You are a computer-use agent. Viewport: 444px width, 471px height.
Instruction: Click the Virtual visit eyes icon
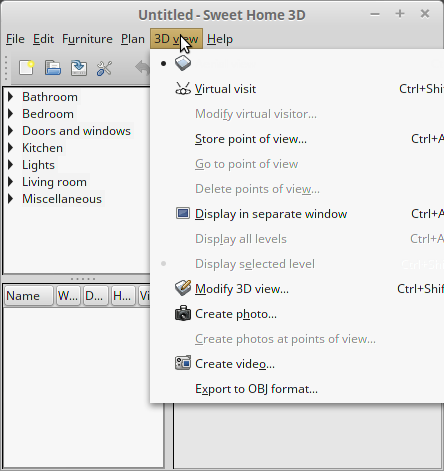point(183,89)
